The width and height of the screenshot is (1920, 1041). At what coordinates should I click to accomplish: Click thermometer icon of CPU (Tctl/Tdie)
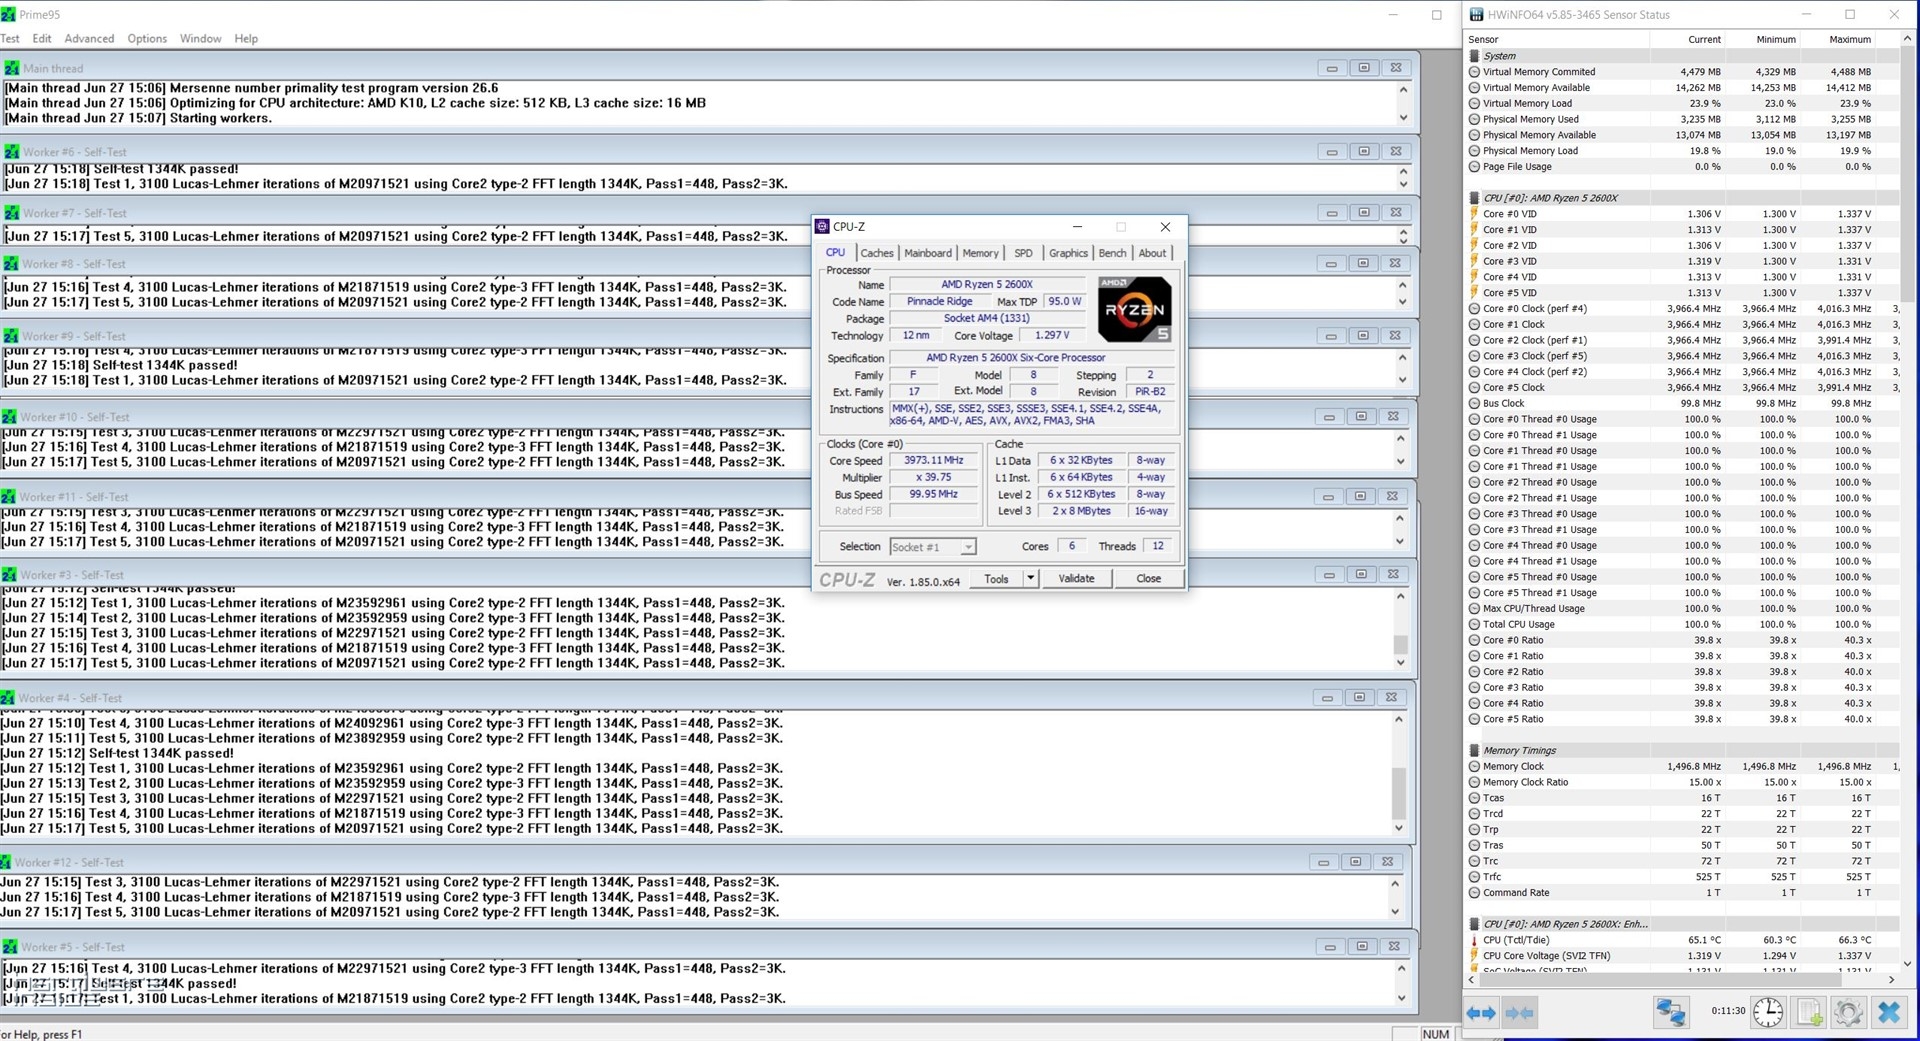pos(1474,940)
